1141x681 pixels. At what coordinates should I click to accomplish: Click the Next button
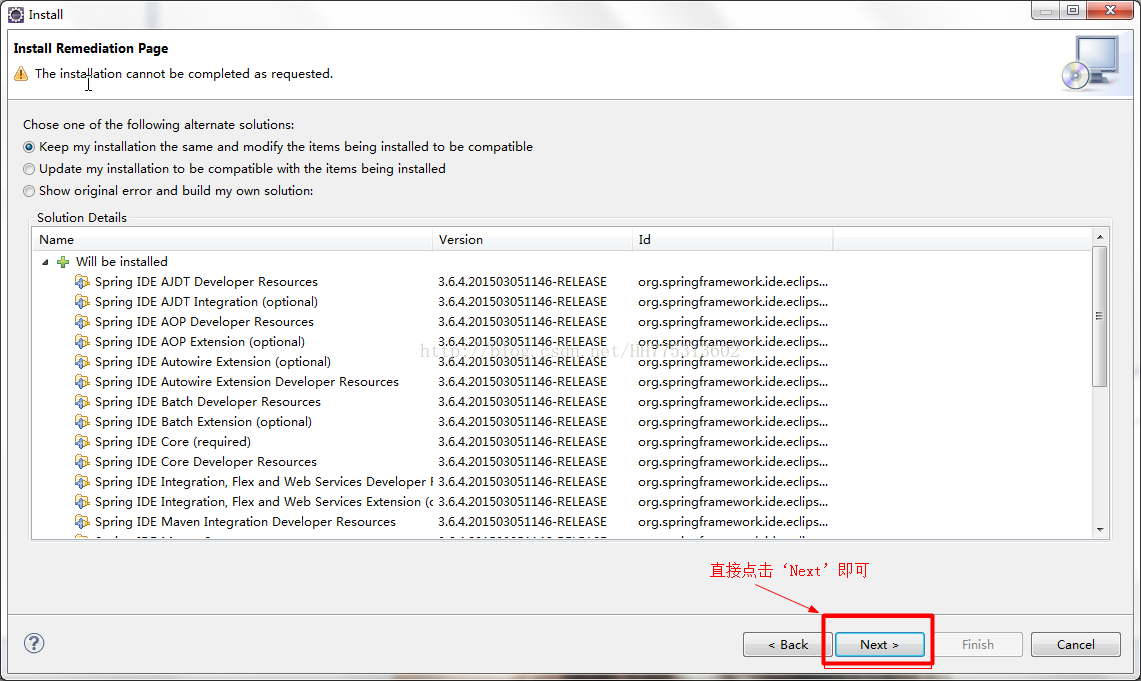click(x=880, y=645)
